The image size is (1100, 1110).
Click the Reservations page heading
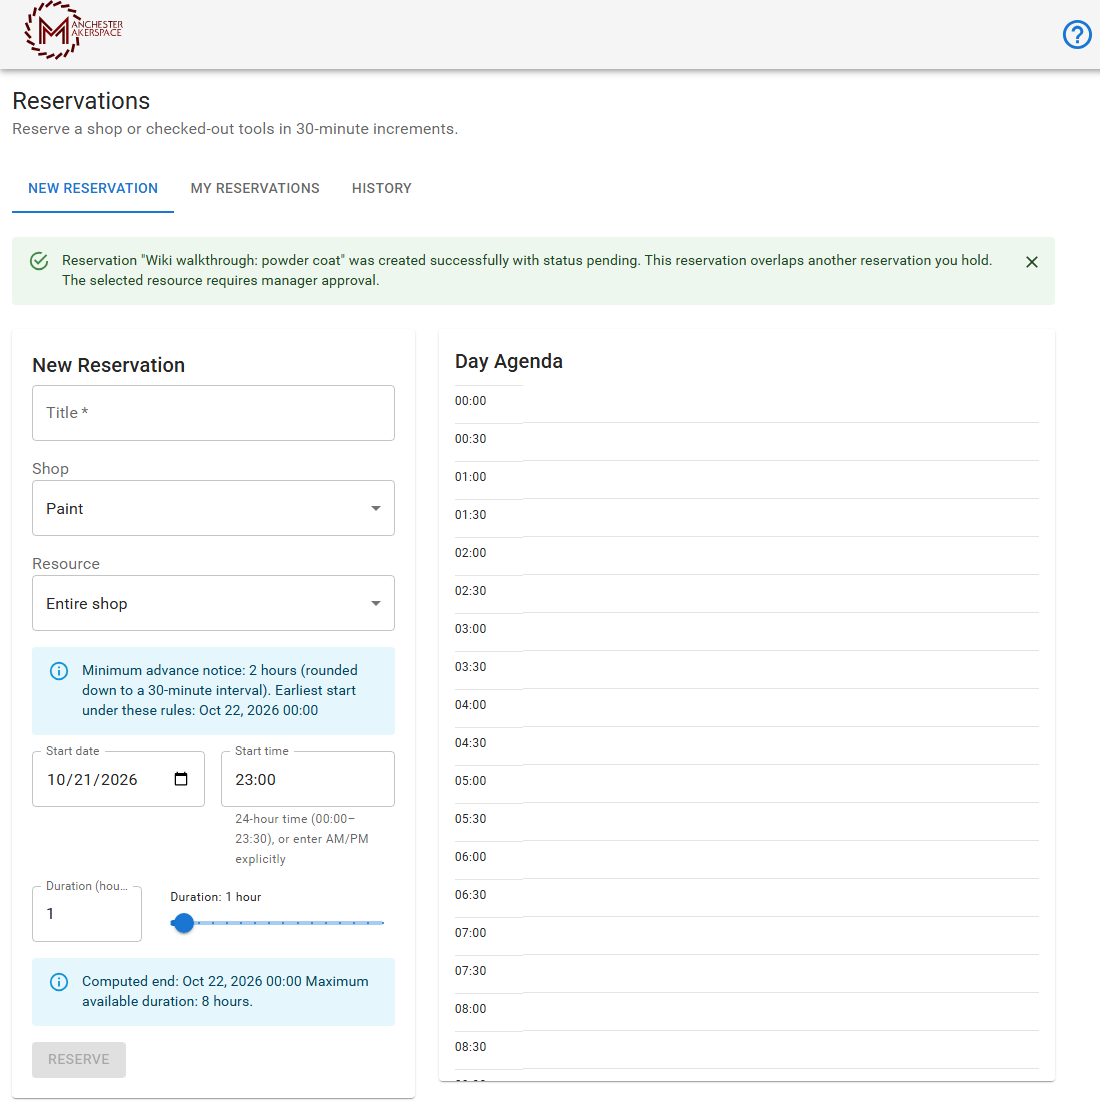(x=81, y=101)
